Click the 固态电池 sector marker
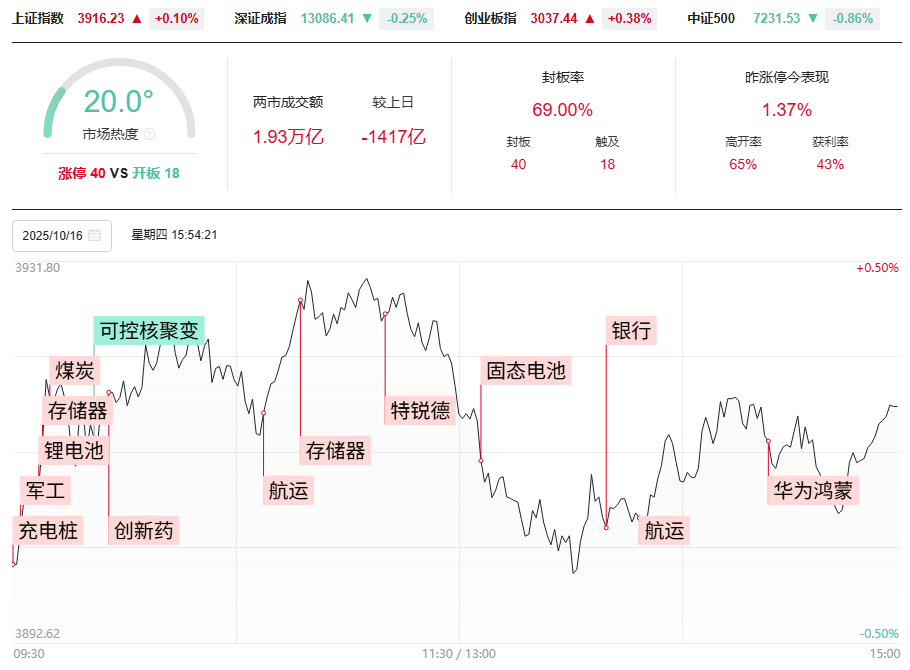 pyautogui.click(x=526, y=371)
